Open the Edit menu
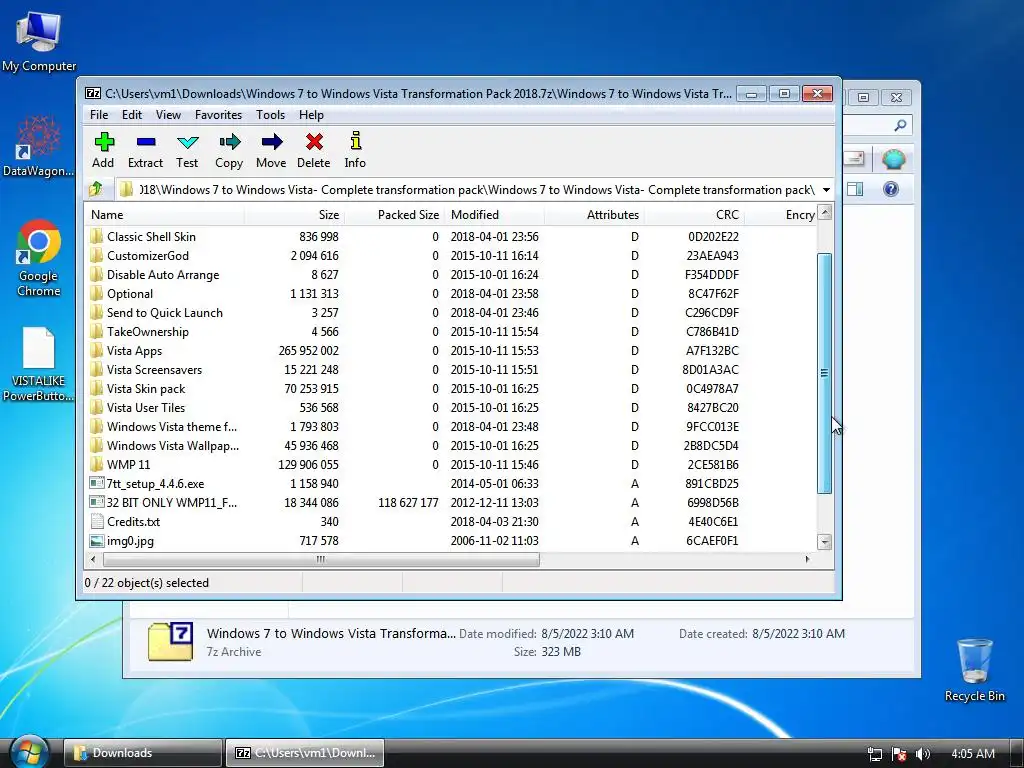Screen dimensions: 1024x768 132,115
